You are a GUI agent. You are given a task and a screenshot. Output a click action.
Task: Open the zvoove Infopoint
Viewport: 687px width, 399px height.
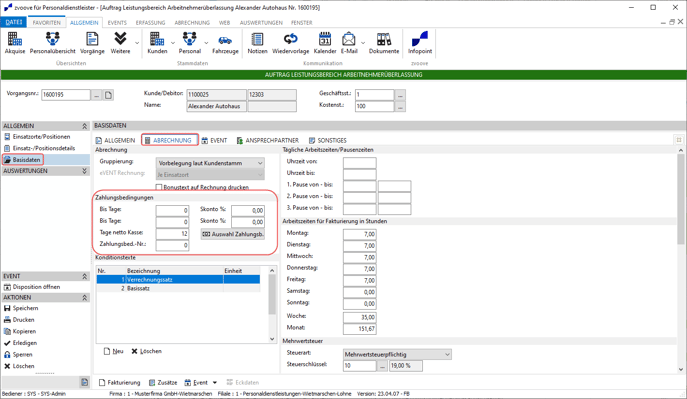[x=420, y=43]
